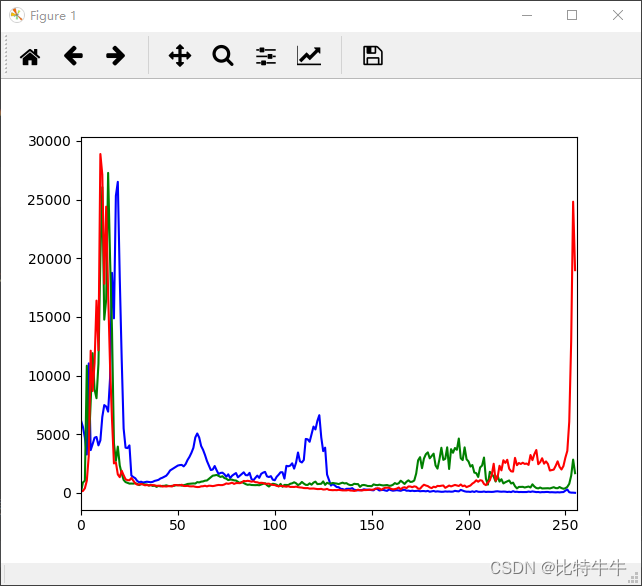Go forward to next view

click(x=115, y=56)
